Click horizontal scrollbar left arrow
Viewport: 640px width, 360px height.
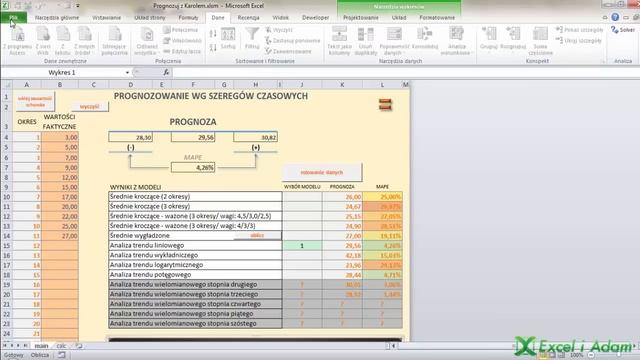click(393, 346)
